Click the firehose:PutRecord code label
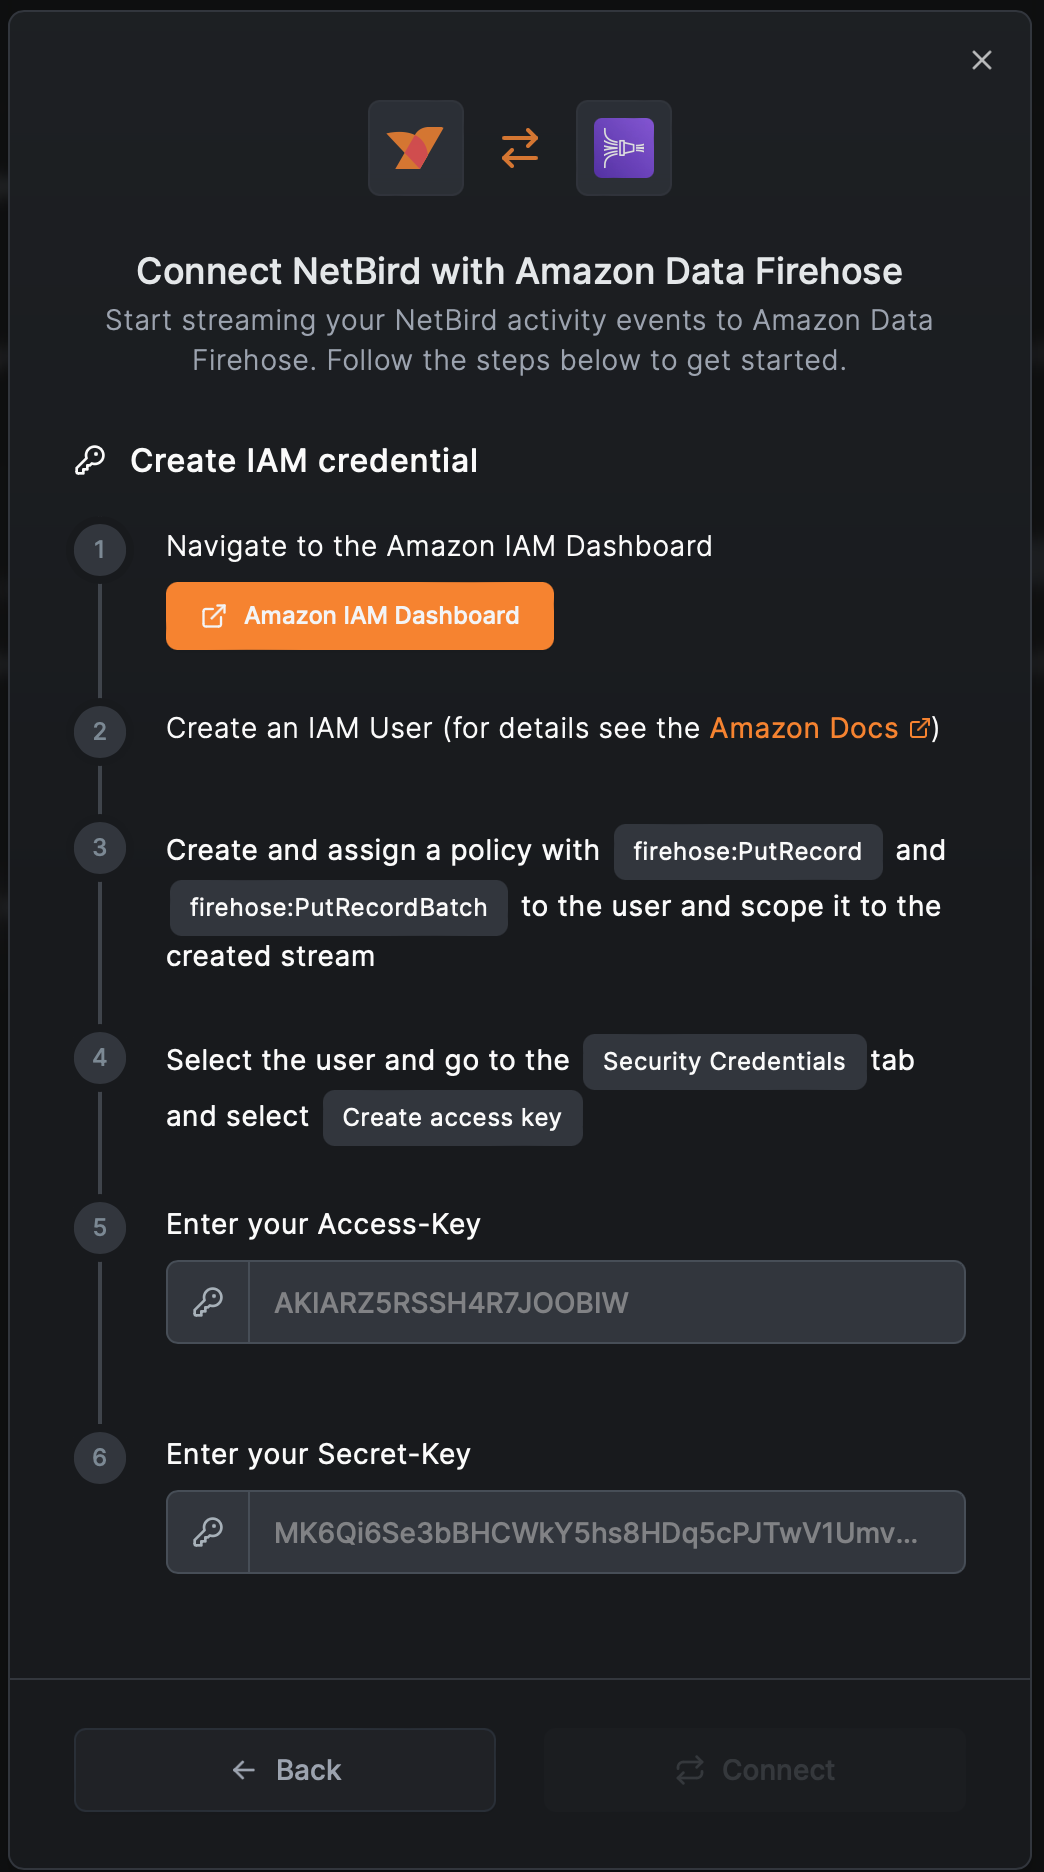1044x1872 pixels. [745, 851]
